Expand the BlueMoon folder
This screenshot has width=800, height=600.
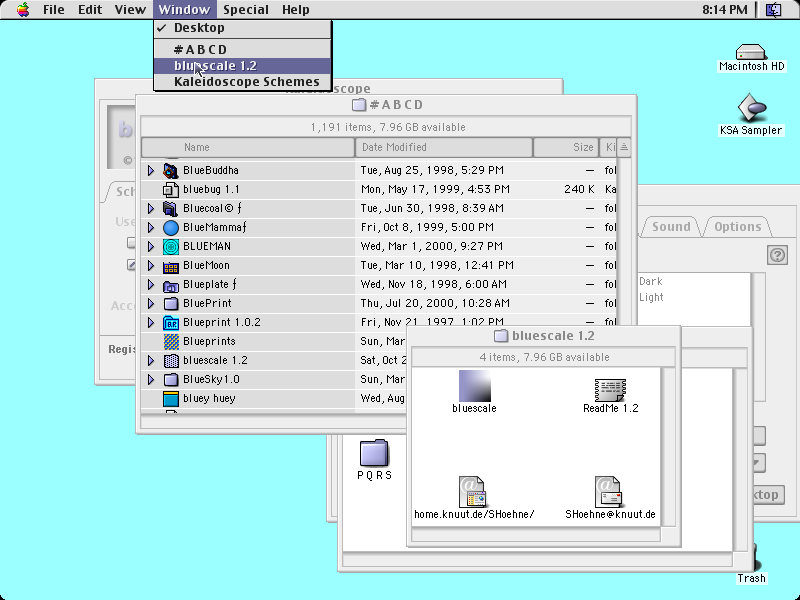(x=151, y=265)
